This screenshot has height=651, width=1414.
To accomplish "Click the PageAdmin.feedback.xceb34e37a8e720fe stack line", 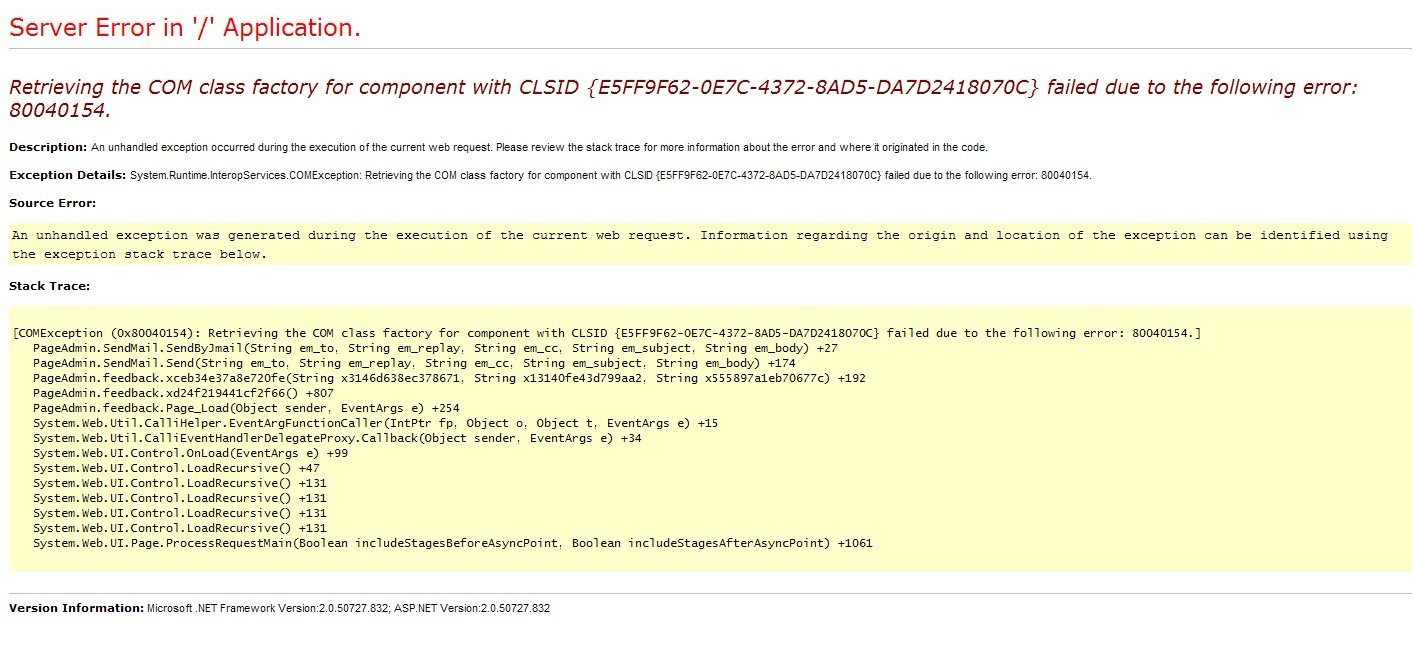I will point(449,378).
